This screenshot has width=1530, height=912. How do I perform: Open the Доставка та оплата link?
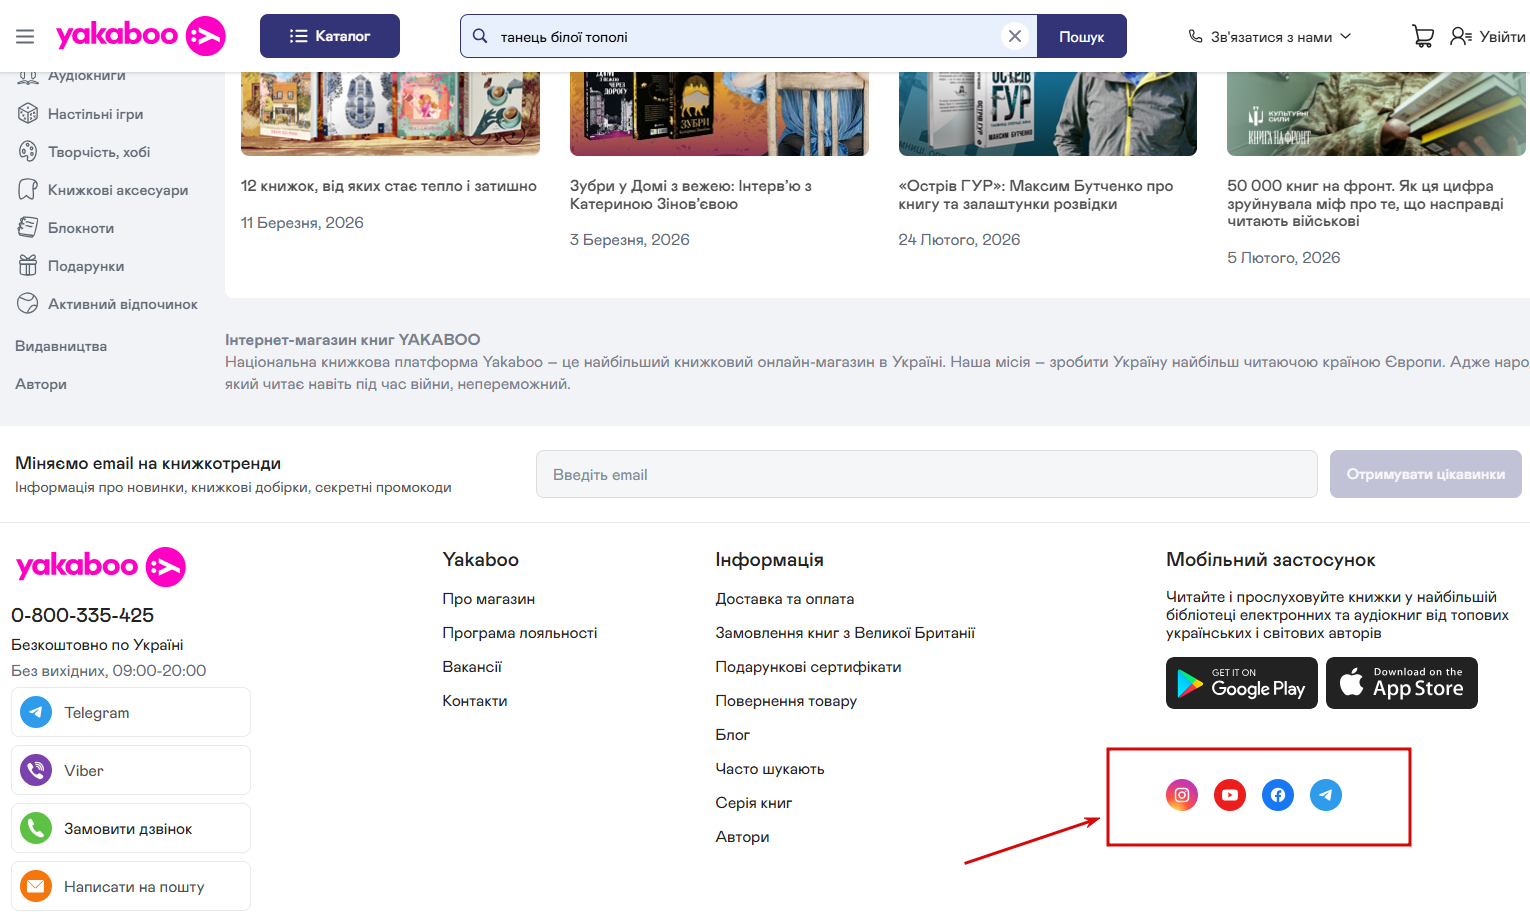785,599
